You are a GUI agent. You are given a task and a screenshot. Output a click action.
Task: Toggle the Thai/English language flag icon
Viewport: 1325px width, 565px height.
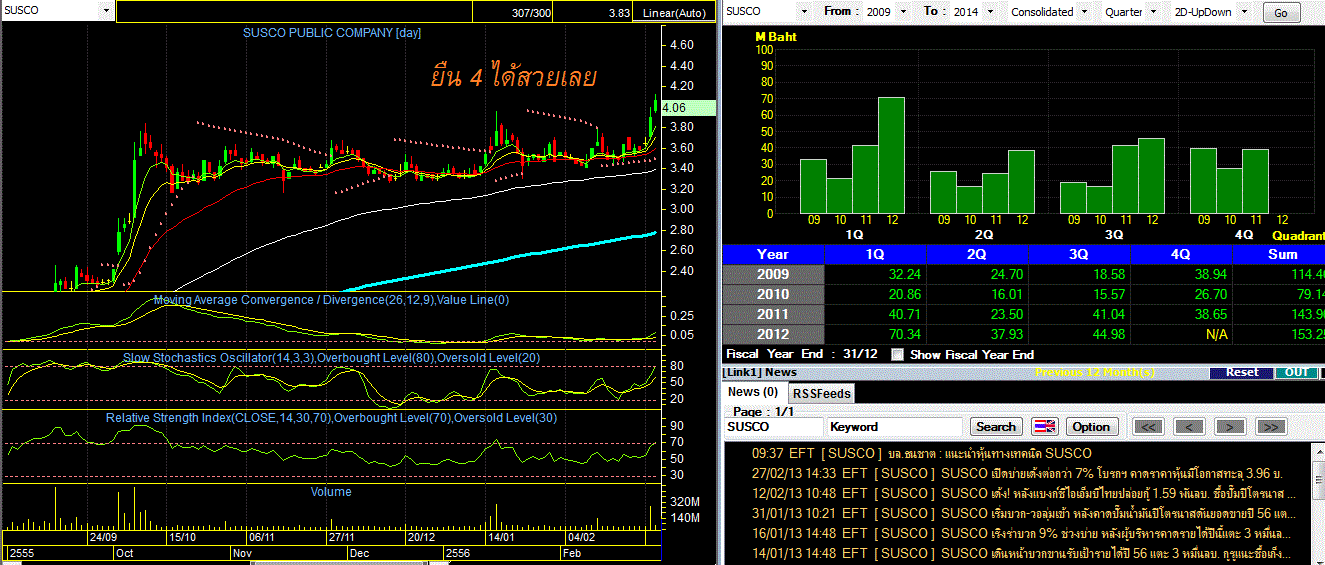[x=1044, y=427]
